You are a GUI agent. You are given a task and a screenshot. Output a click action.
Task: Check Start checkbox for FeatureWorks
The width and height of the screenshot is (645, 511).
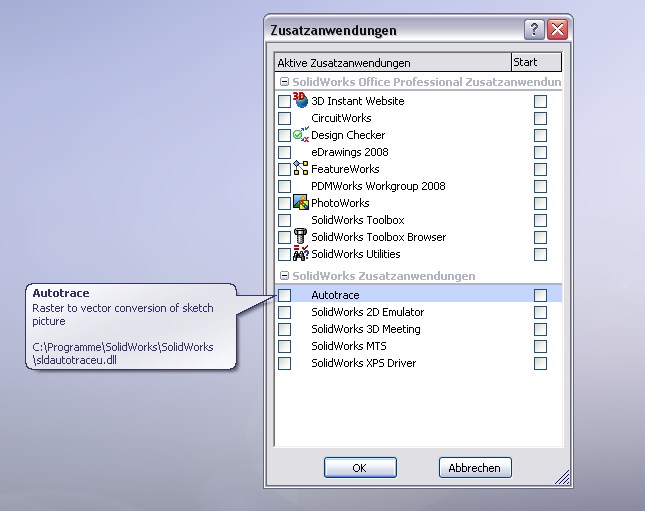click(x=540, y=170)
